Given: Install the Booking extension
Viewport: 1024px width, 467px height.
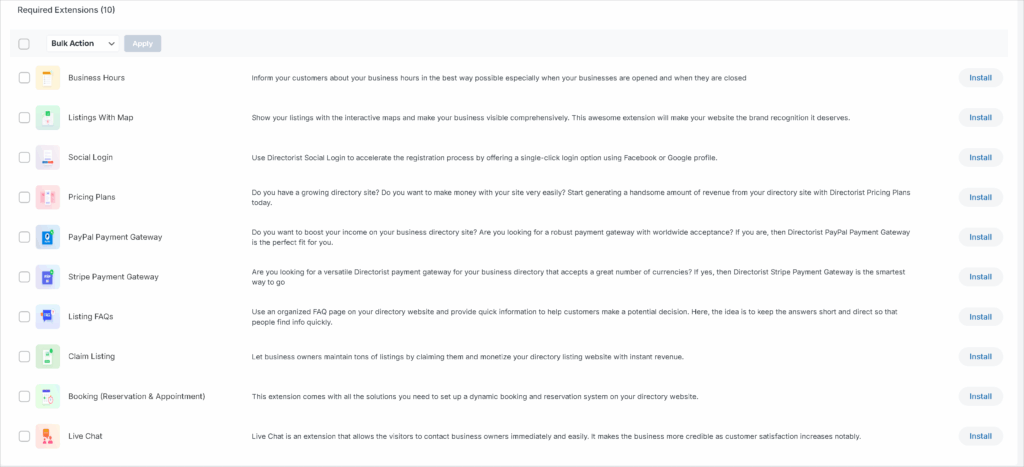Looking at the screenshot, I should tap(980, 396).
